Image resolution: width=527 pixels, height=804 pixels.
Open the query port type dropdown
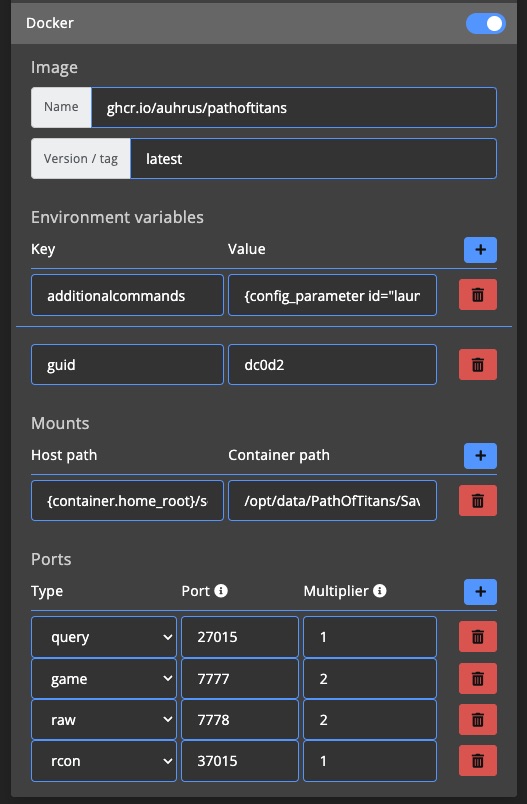[x=104, y=637]
